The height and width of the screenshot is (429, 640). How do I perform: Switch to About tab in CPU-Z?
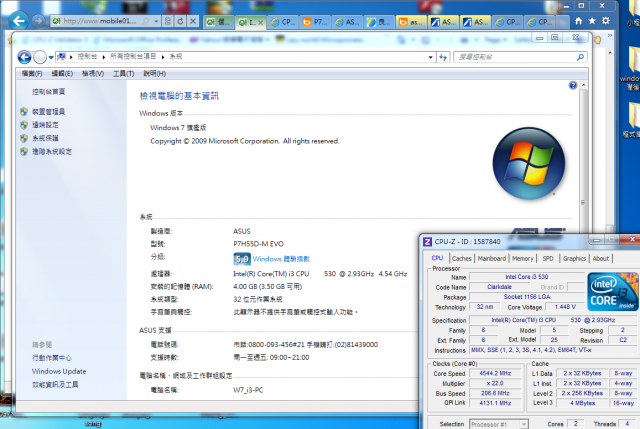point(601,258)
